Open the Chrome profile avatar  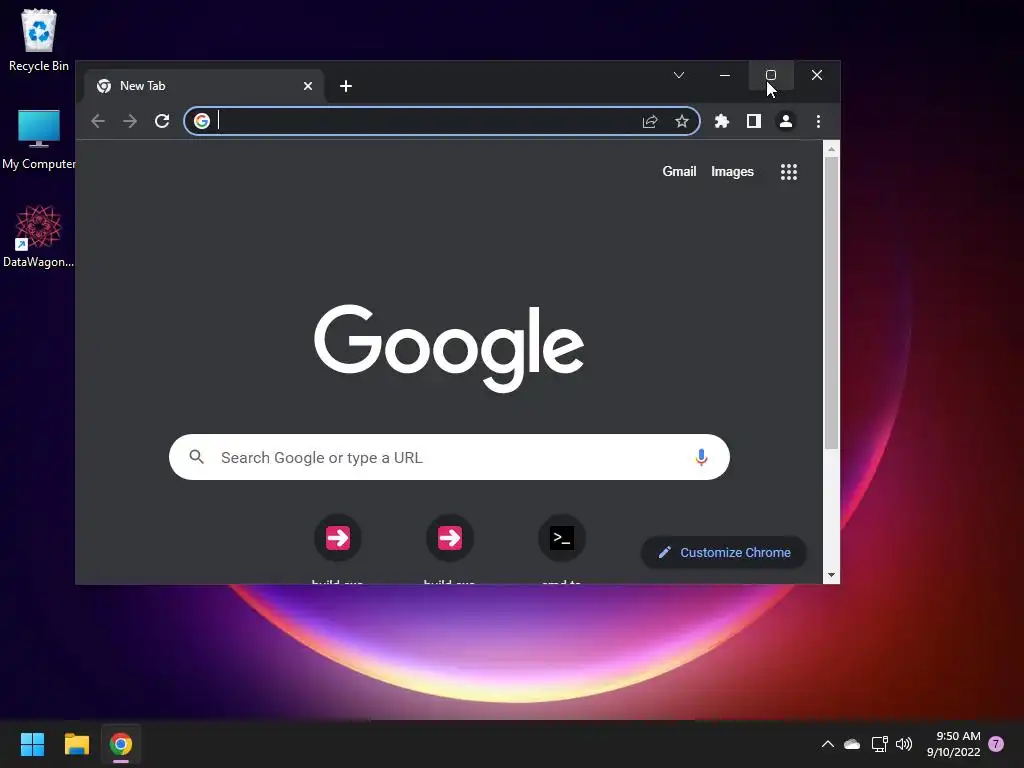pyautogui.click(x=786, y=121)
